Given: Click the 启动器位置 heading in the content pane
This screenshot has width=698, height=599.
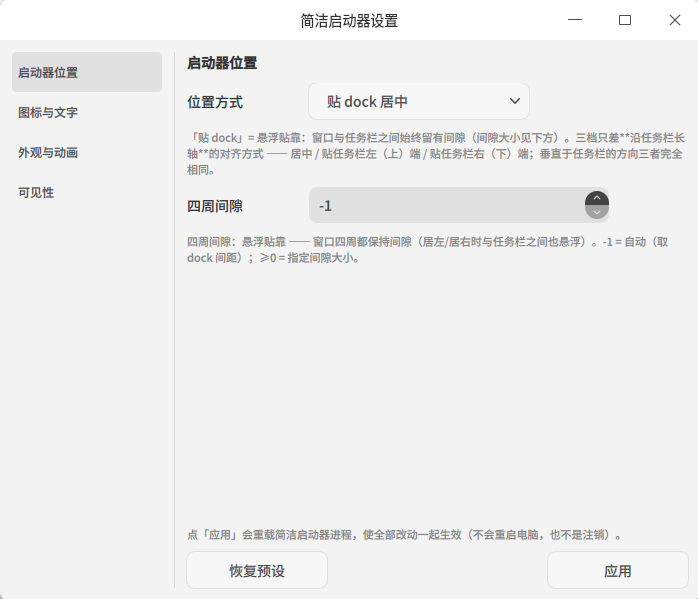Looking at the screenshot, I should click(x=222, y=63).
